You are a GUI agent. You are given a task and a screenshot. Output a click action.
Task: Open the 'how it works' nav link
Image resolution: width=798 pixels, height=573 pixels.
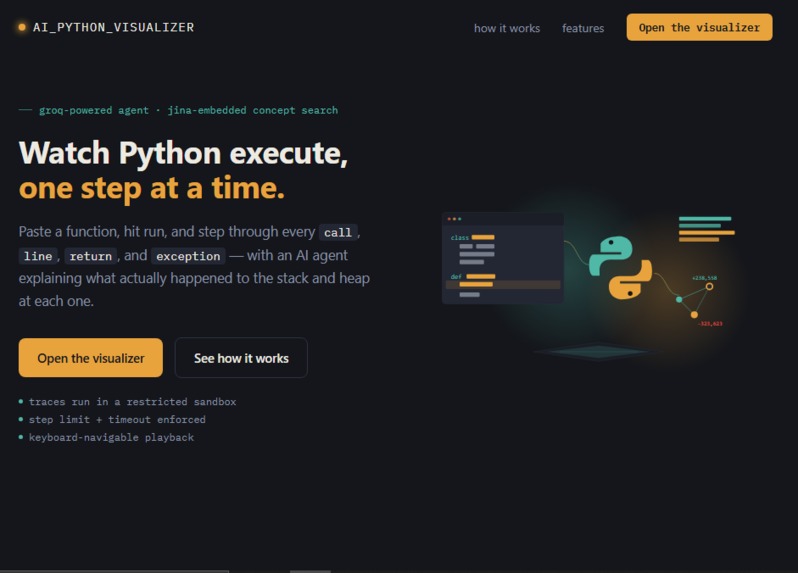(507, 28)
